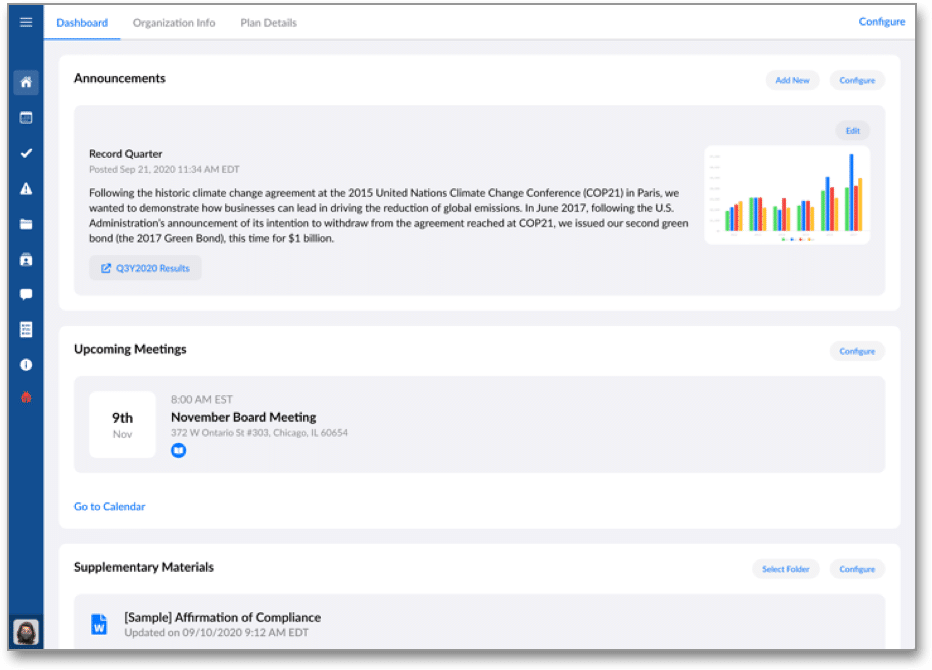Follow the Go to Calendar link

(109, 507)
